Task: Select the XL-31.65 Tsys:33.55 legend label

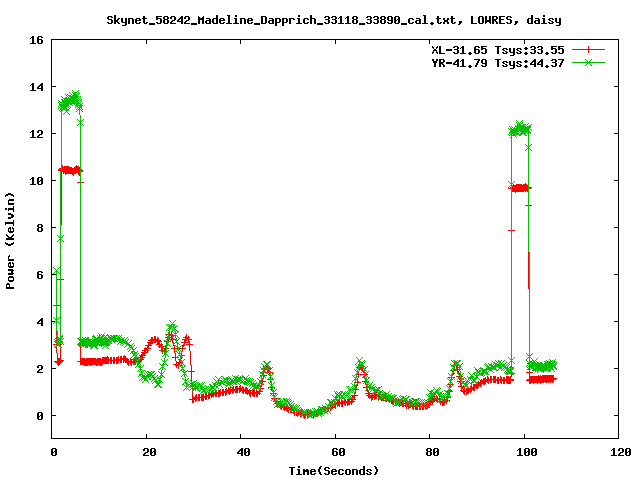Action: pyautogui.click(x=498, y=50)
